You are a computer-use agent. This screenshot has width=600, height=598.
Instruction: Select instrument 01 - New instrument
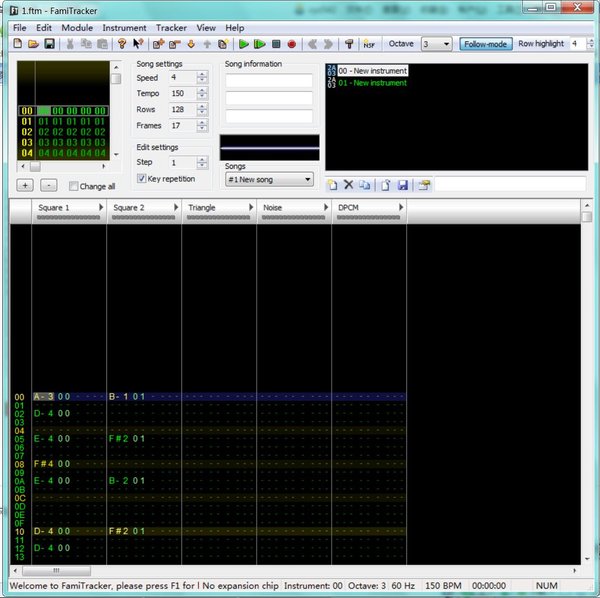pyautogui.click(x=374, y=83)
